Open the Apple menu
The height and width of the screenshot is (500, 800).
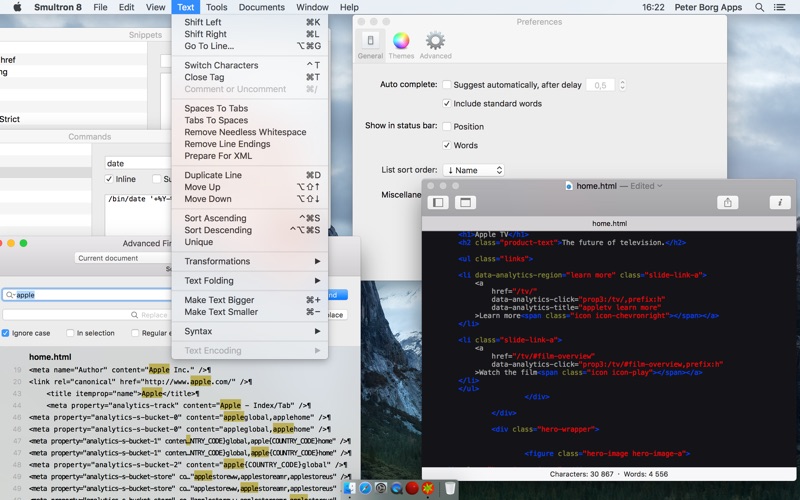[17, 7]
